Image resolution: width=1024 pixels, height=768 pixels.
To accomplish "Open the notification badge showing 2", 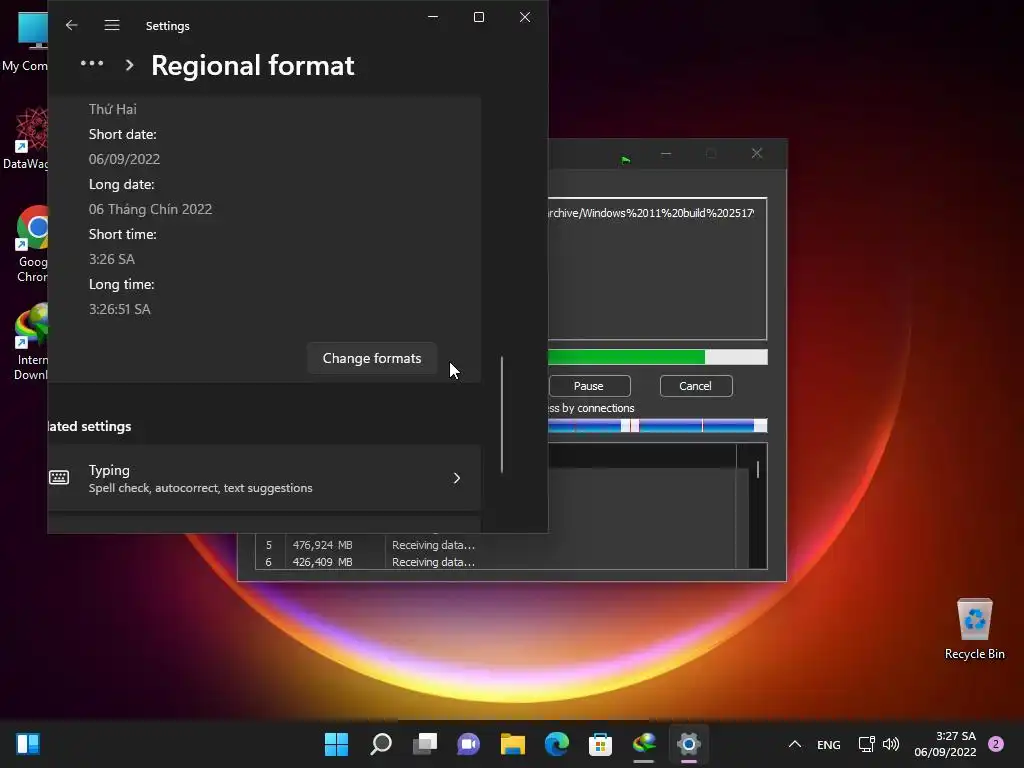I will pos(996,744).
